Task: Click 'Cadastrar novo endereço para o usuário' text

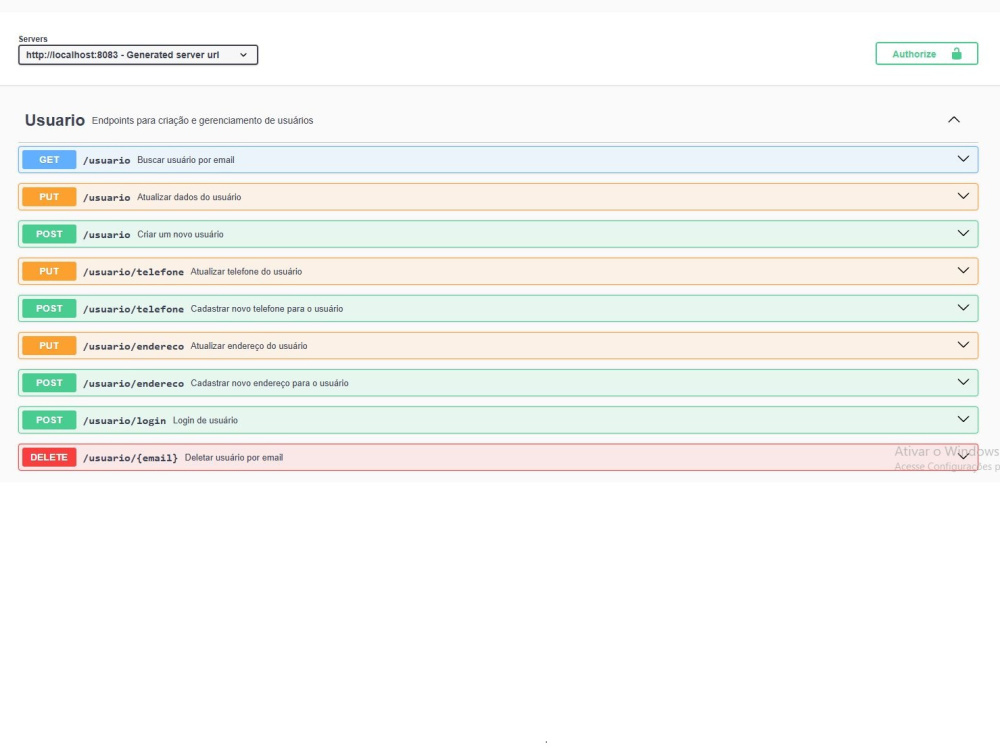Action: pos(269,383)
